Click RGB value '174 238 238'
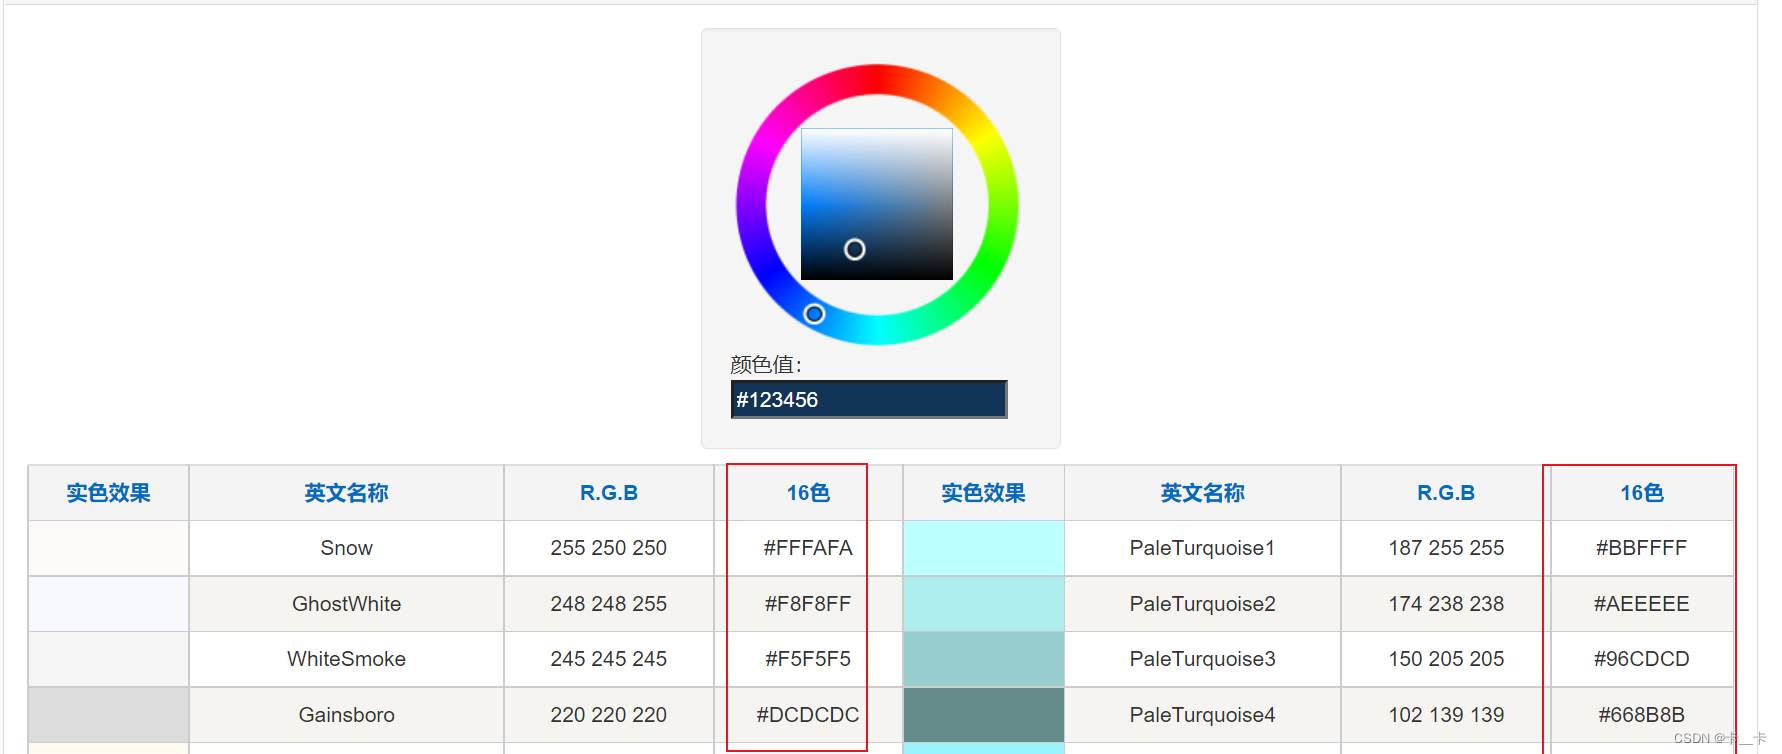 point(1446,604)
